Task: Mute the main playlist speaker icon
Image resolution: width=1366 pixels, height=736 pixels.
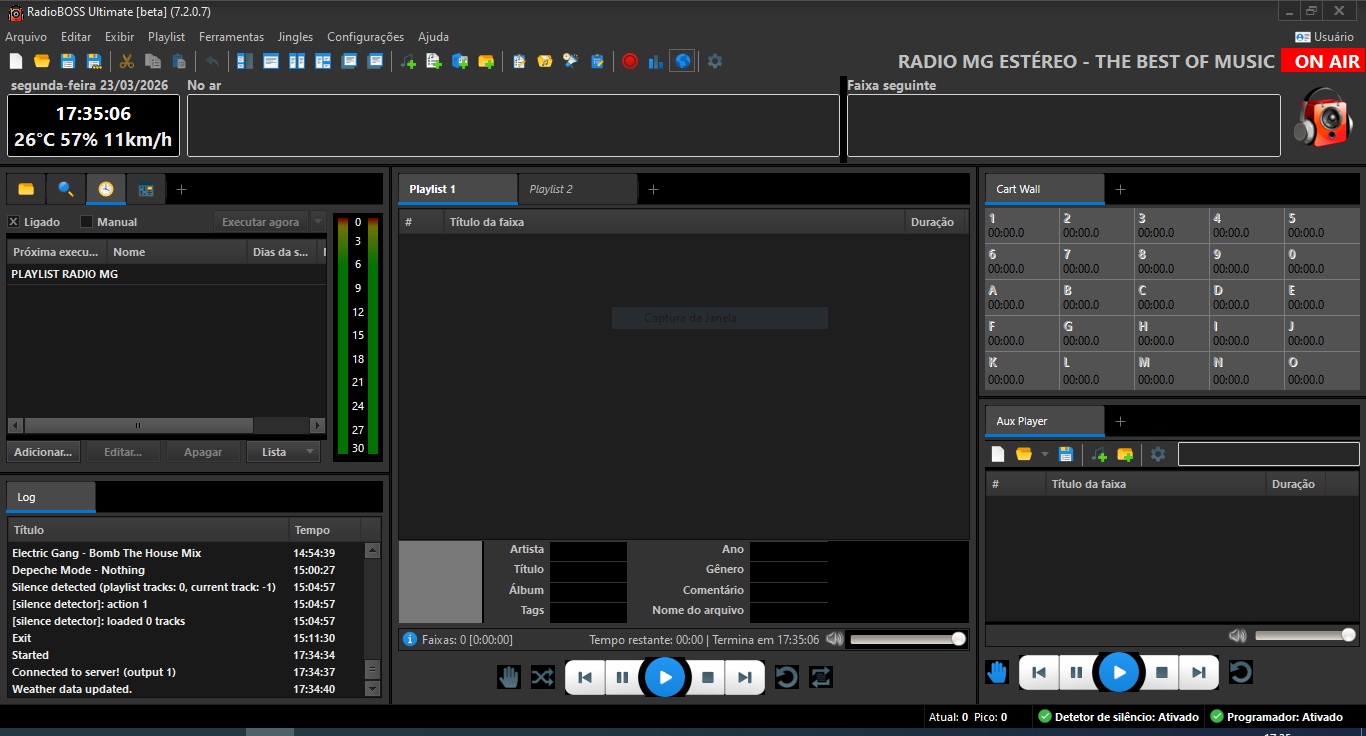Action: pos(835,639)
